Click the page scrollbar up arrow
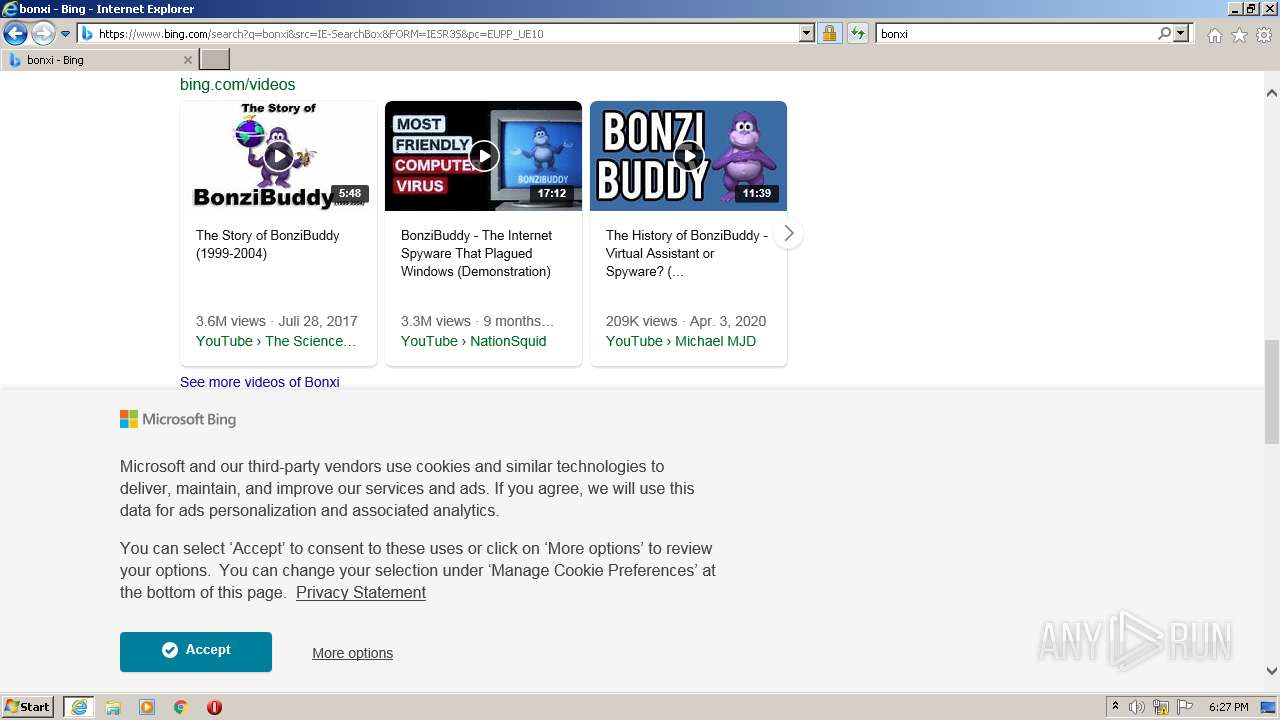 (x=1272, y=93)
